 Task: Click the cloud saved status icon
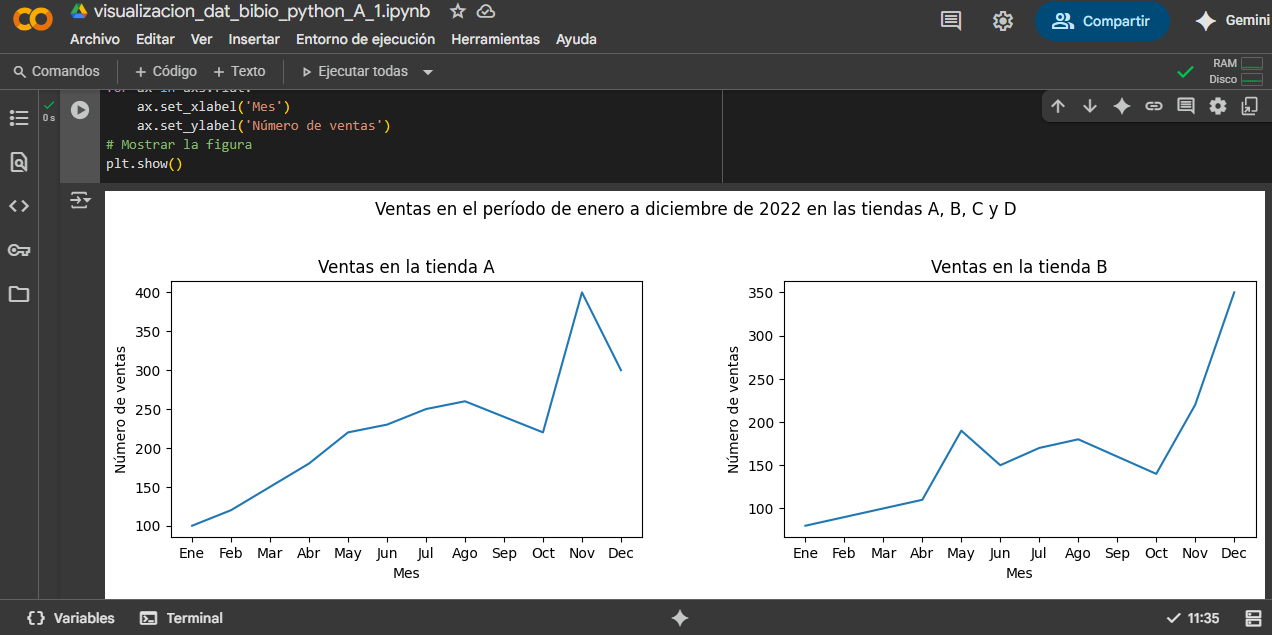tap(486, 12)
